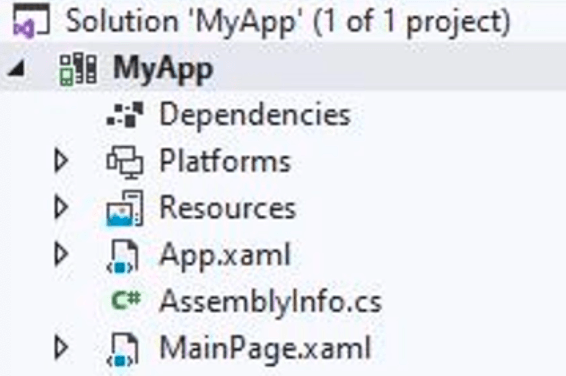
Task: Select the bold MyApp project name
Action: pos(163,69)
